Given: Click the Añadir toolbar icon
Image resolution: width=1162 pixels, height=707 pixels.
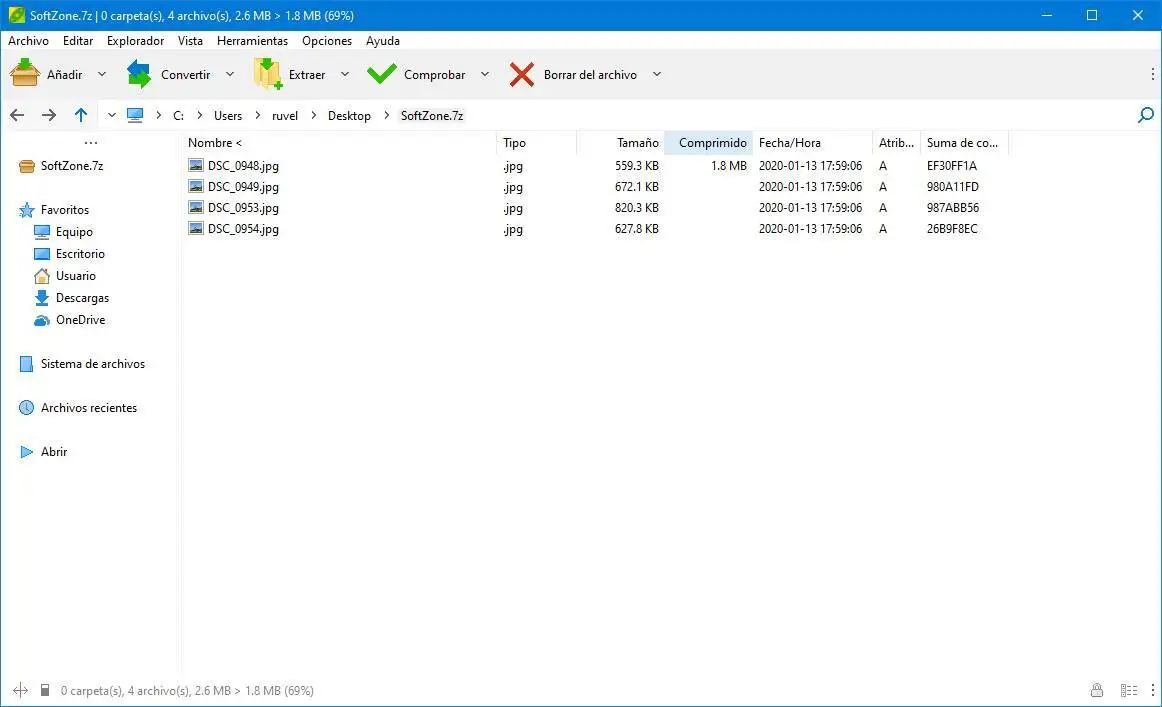Looking at the screenshot, I should (24, 73).
